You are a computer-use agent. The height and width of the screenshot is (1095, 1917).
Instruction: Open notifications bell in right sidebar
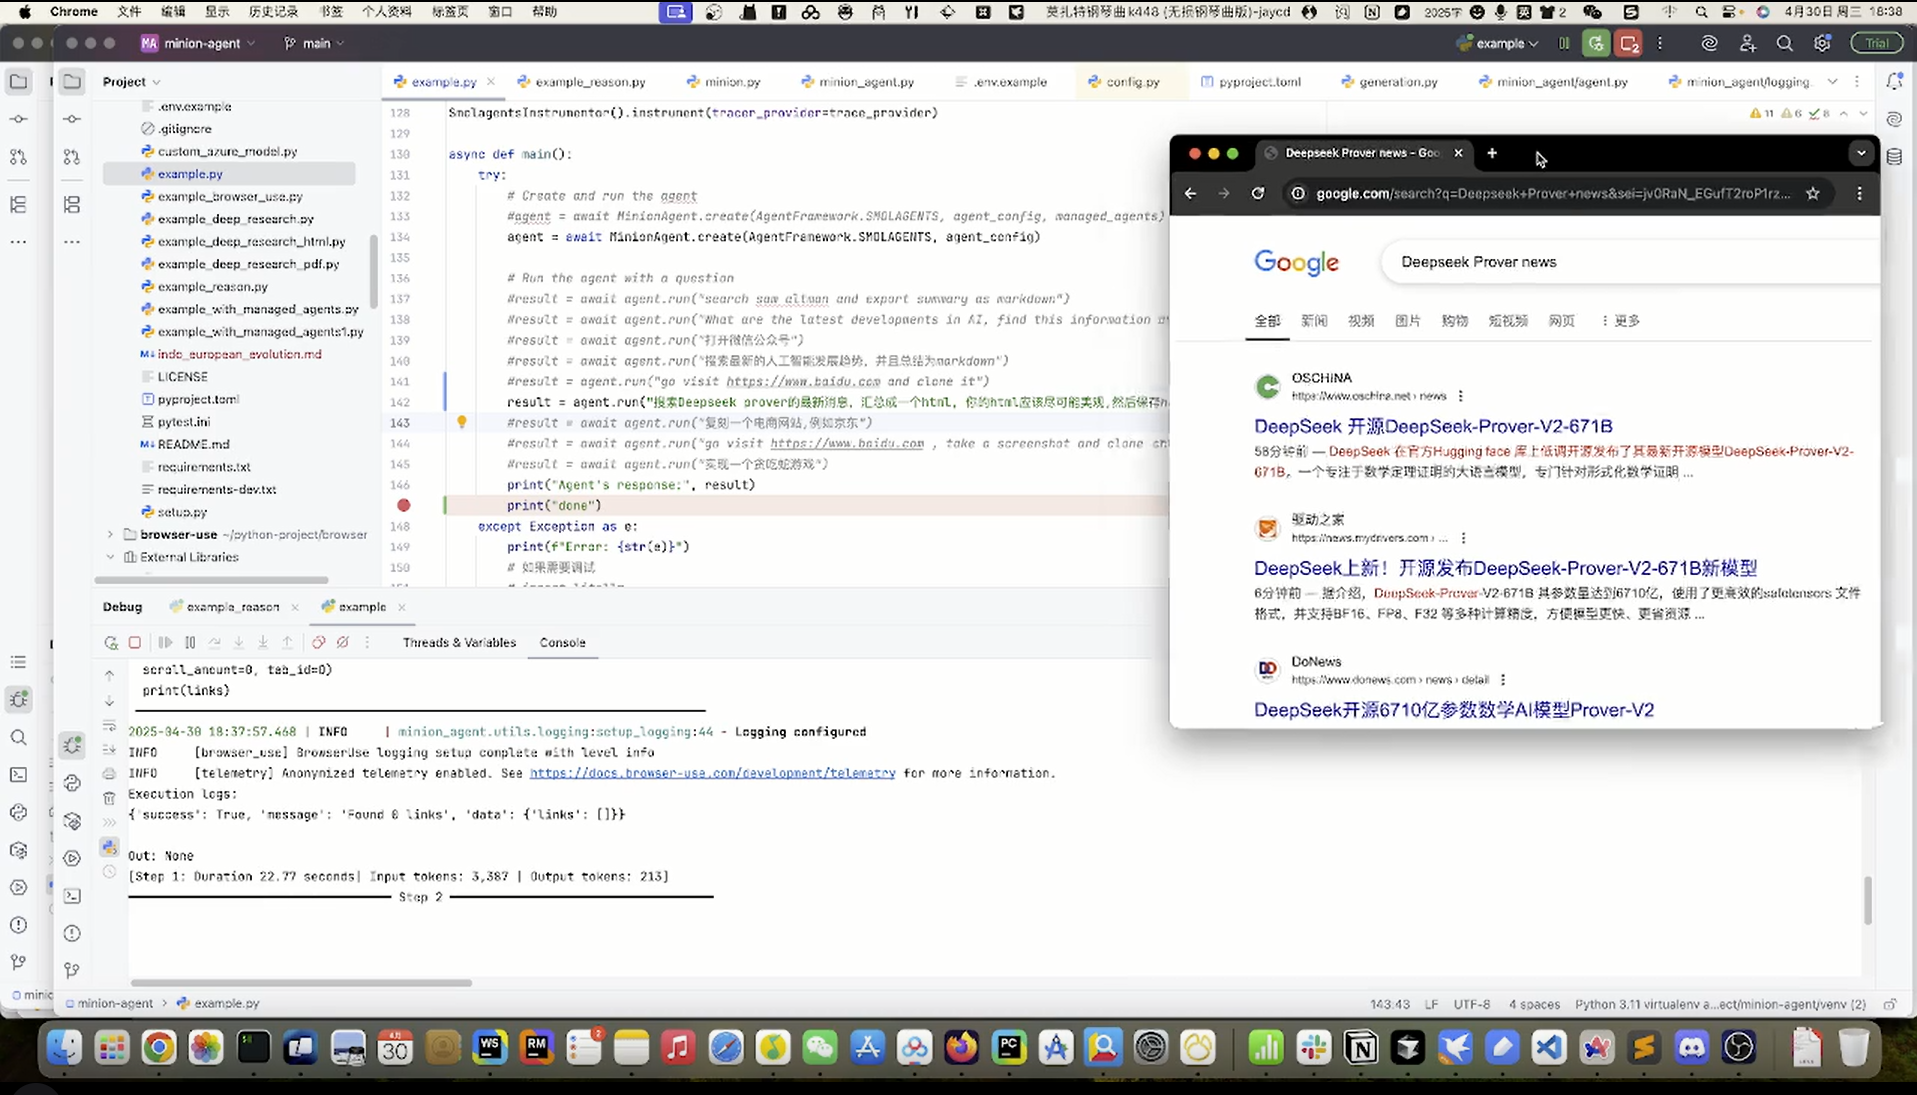click(x=1894, y=82)
